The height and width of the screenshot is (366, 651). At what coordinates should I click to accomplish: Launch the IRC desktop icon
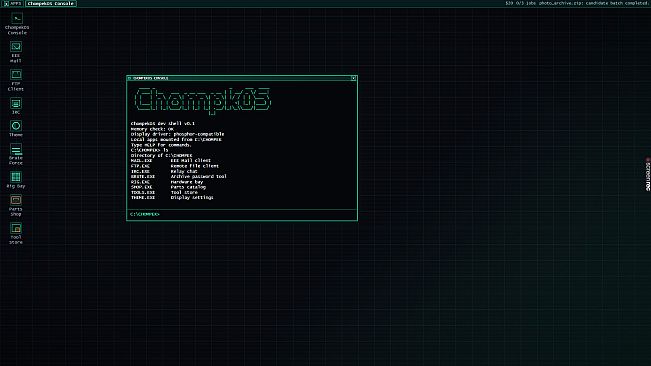click(x=16, y=106)
